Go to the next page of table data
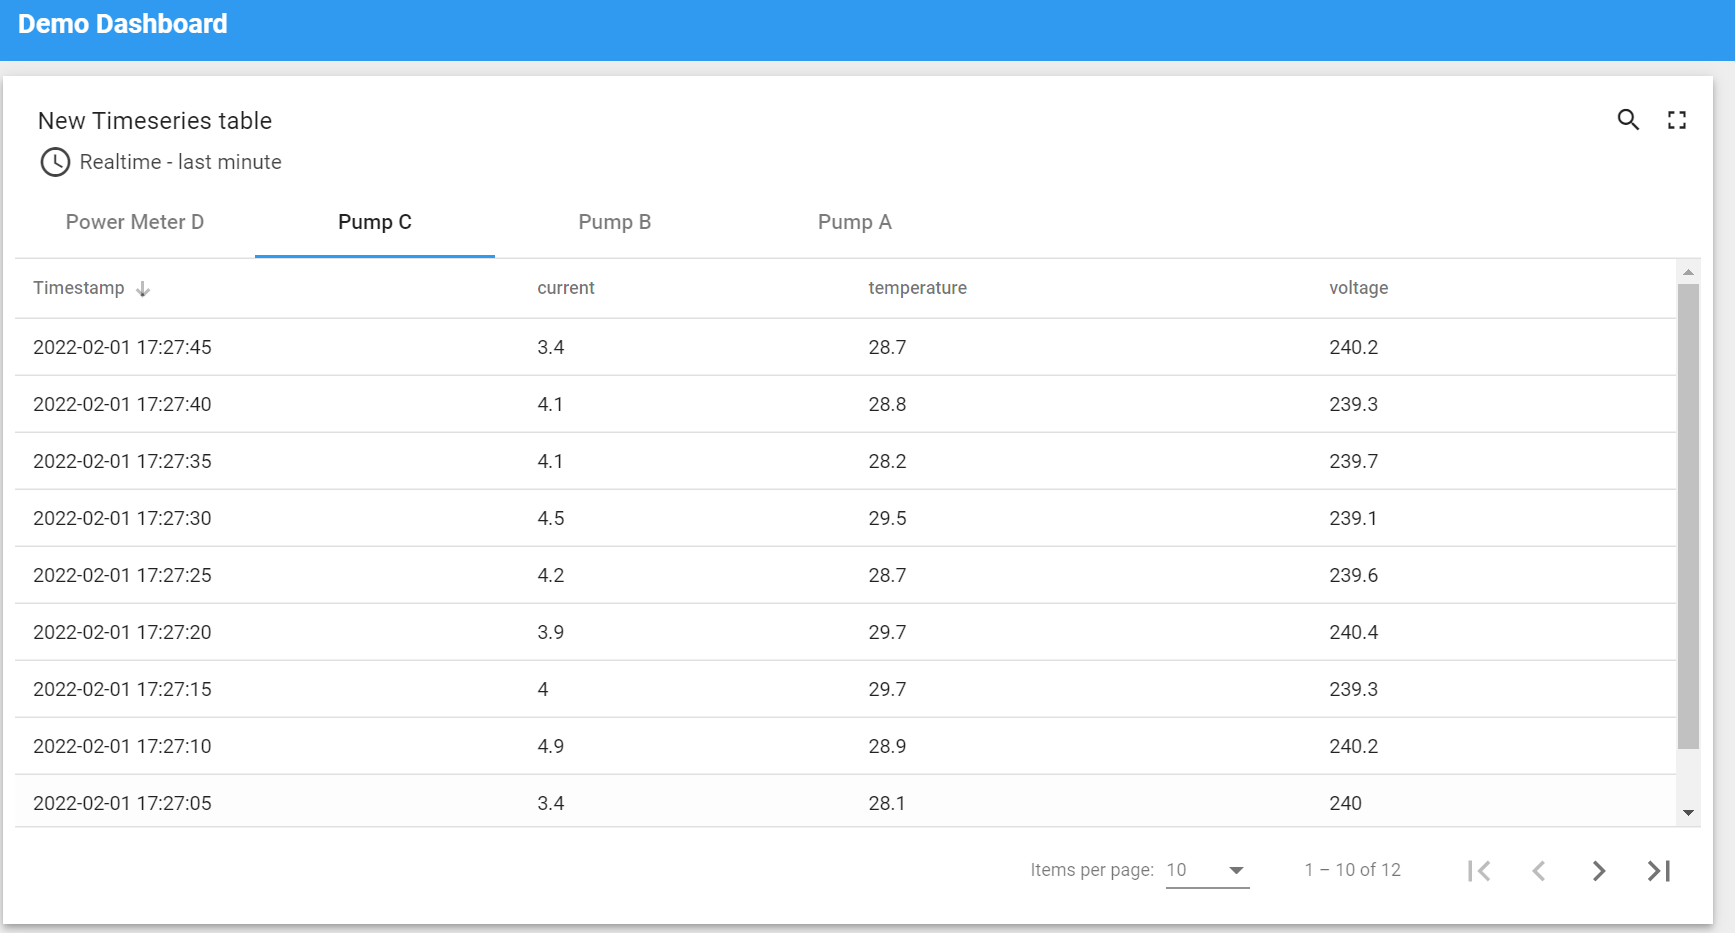1735x933 pixels. 1598,870
